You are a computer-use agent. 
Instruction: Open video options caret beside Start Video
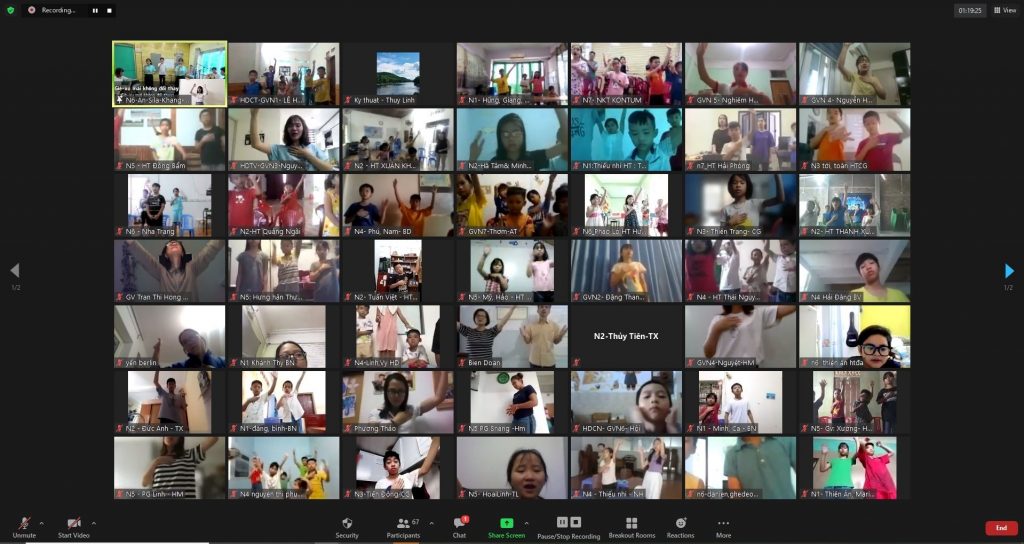click(x=93, y=523)
